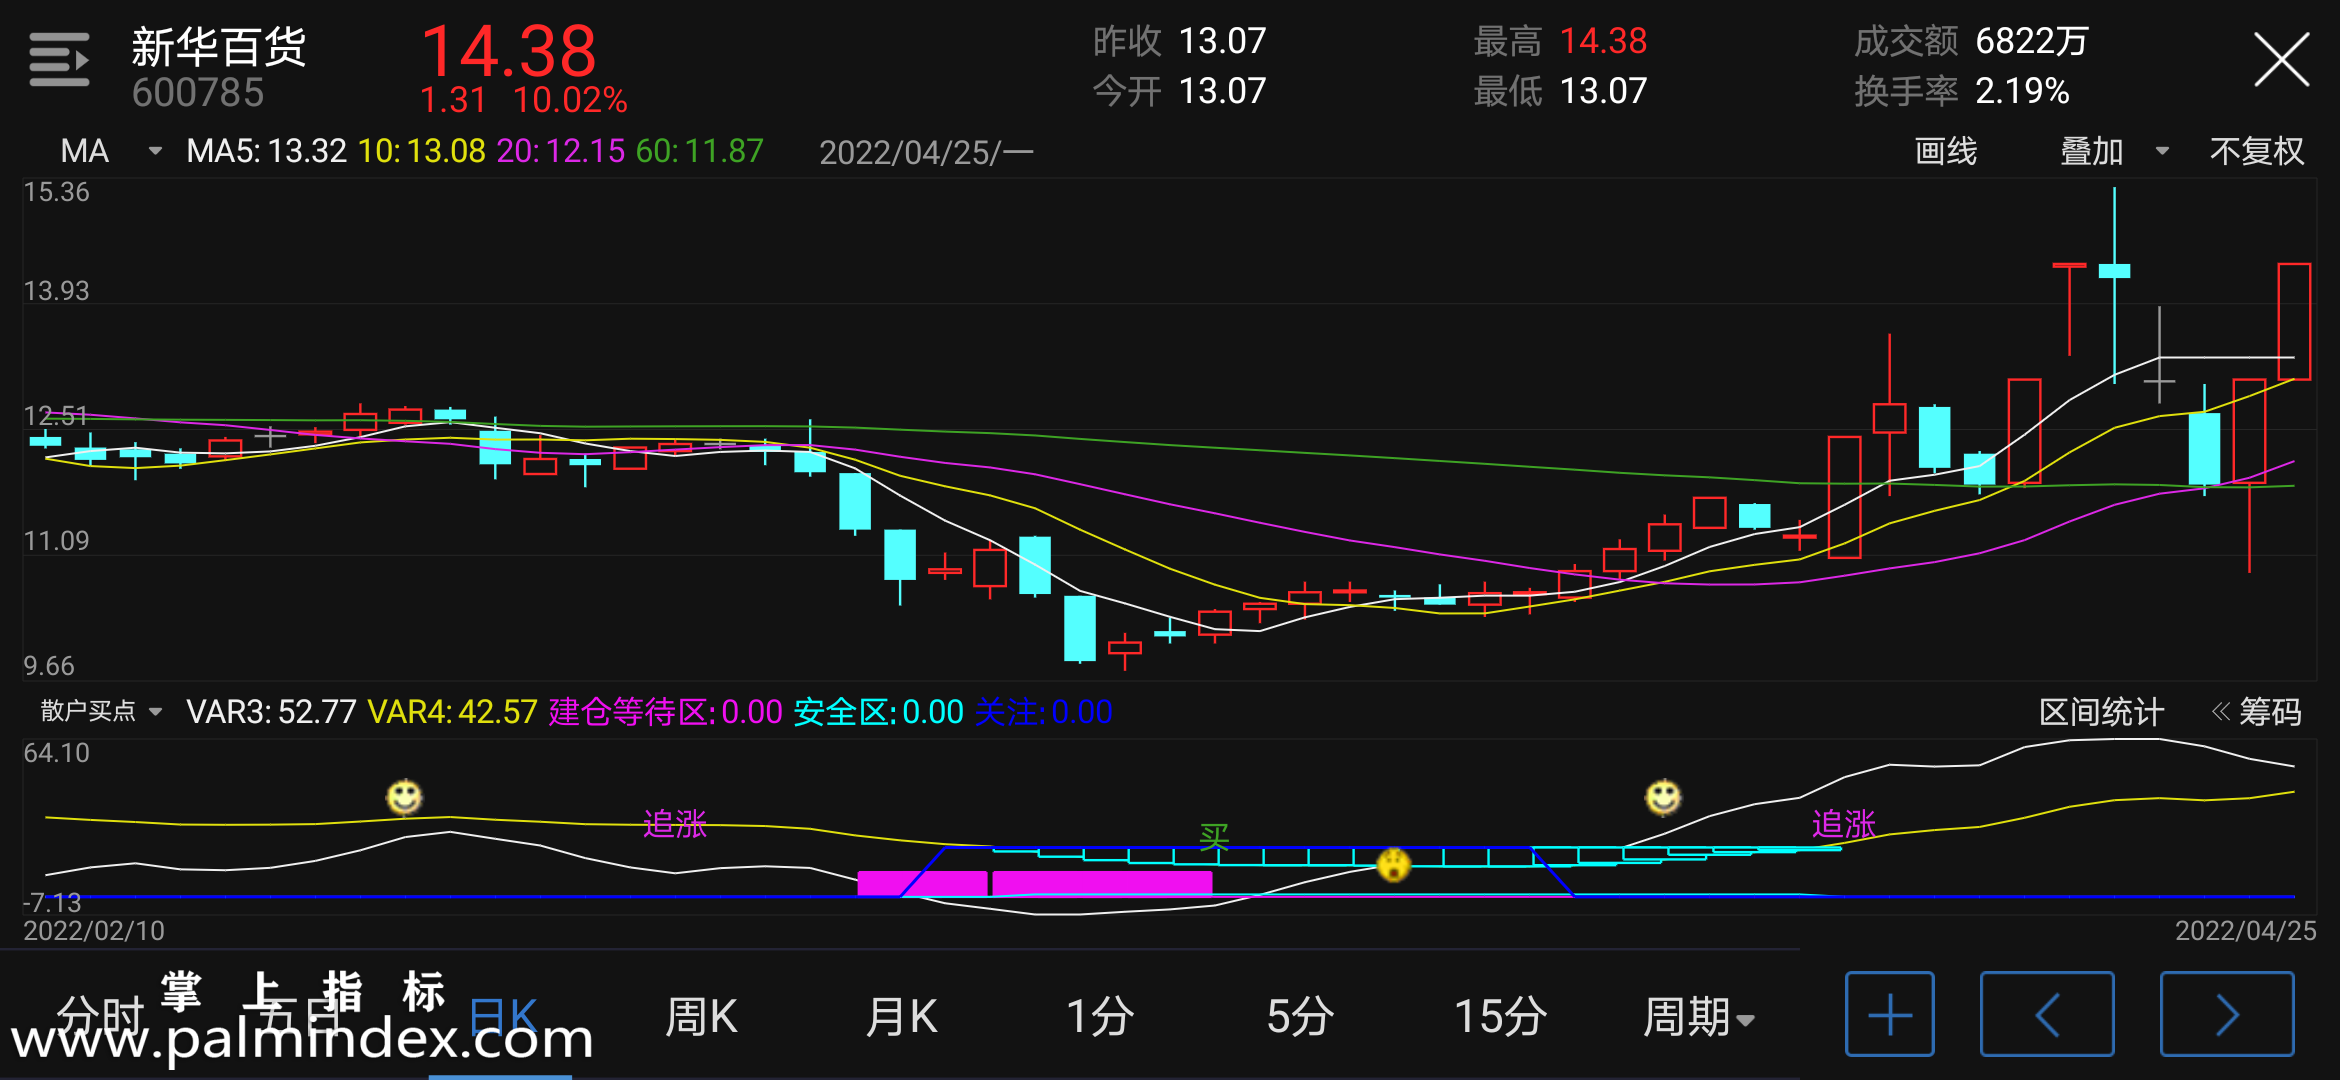The image size is (2340, 1080).
Task: Click the MA 60: 11.87 value
Action: [699, 151]
